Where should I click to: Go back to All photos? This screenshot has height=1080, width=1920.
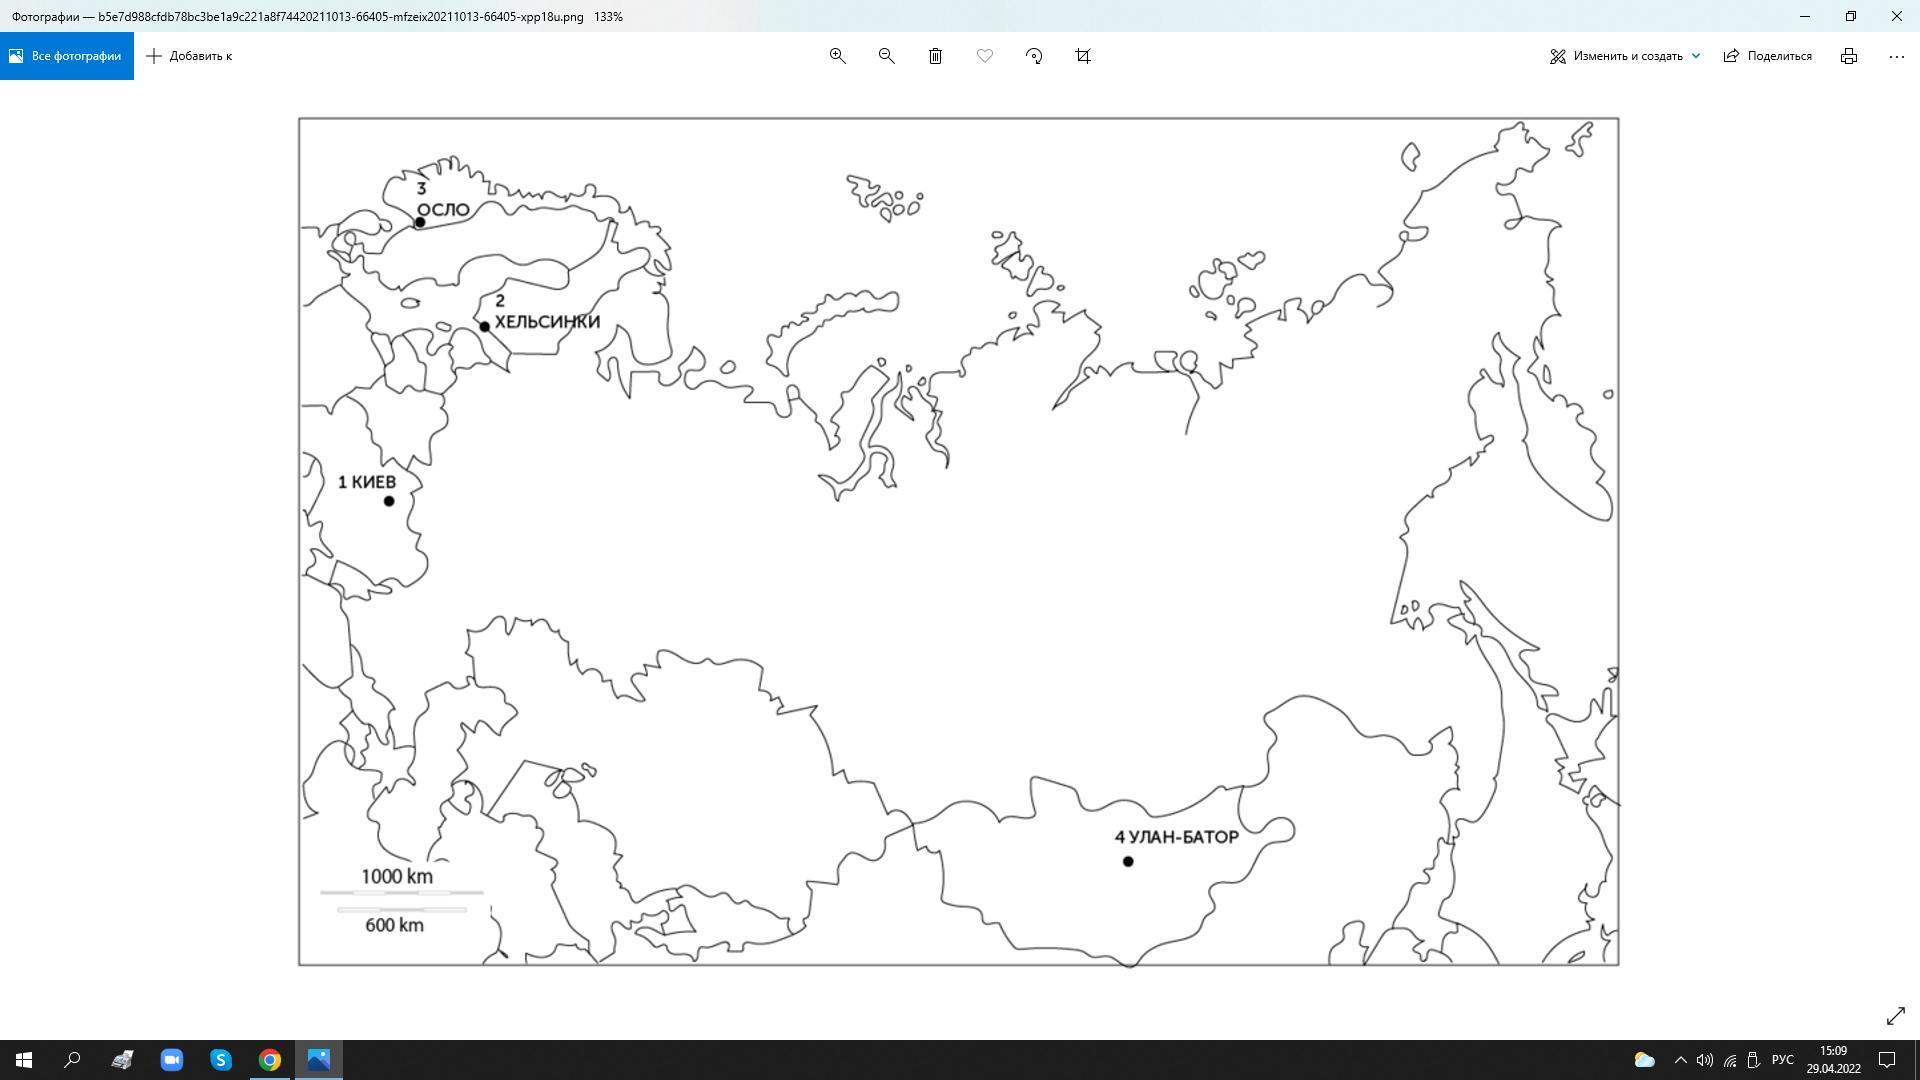pos(66,56)
